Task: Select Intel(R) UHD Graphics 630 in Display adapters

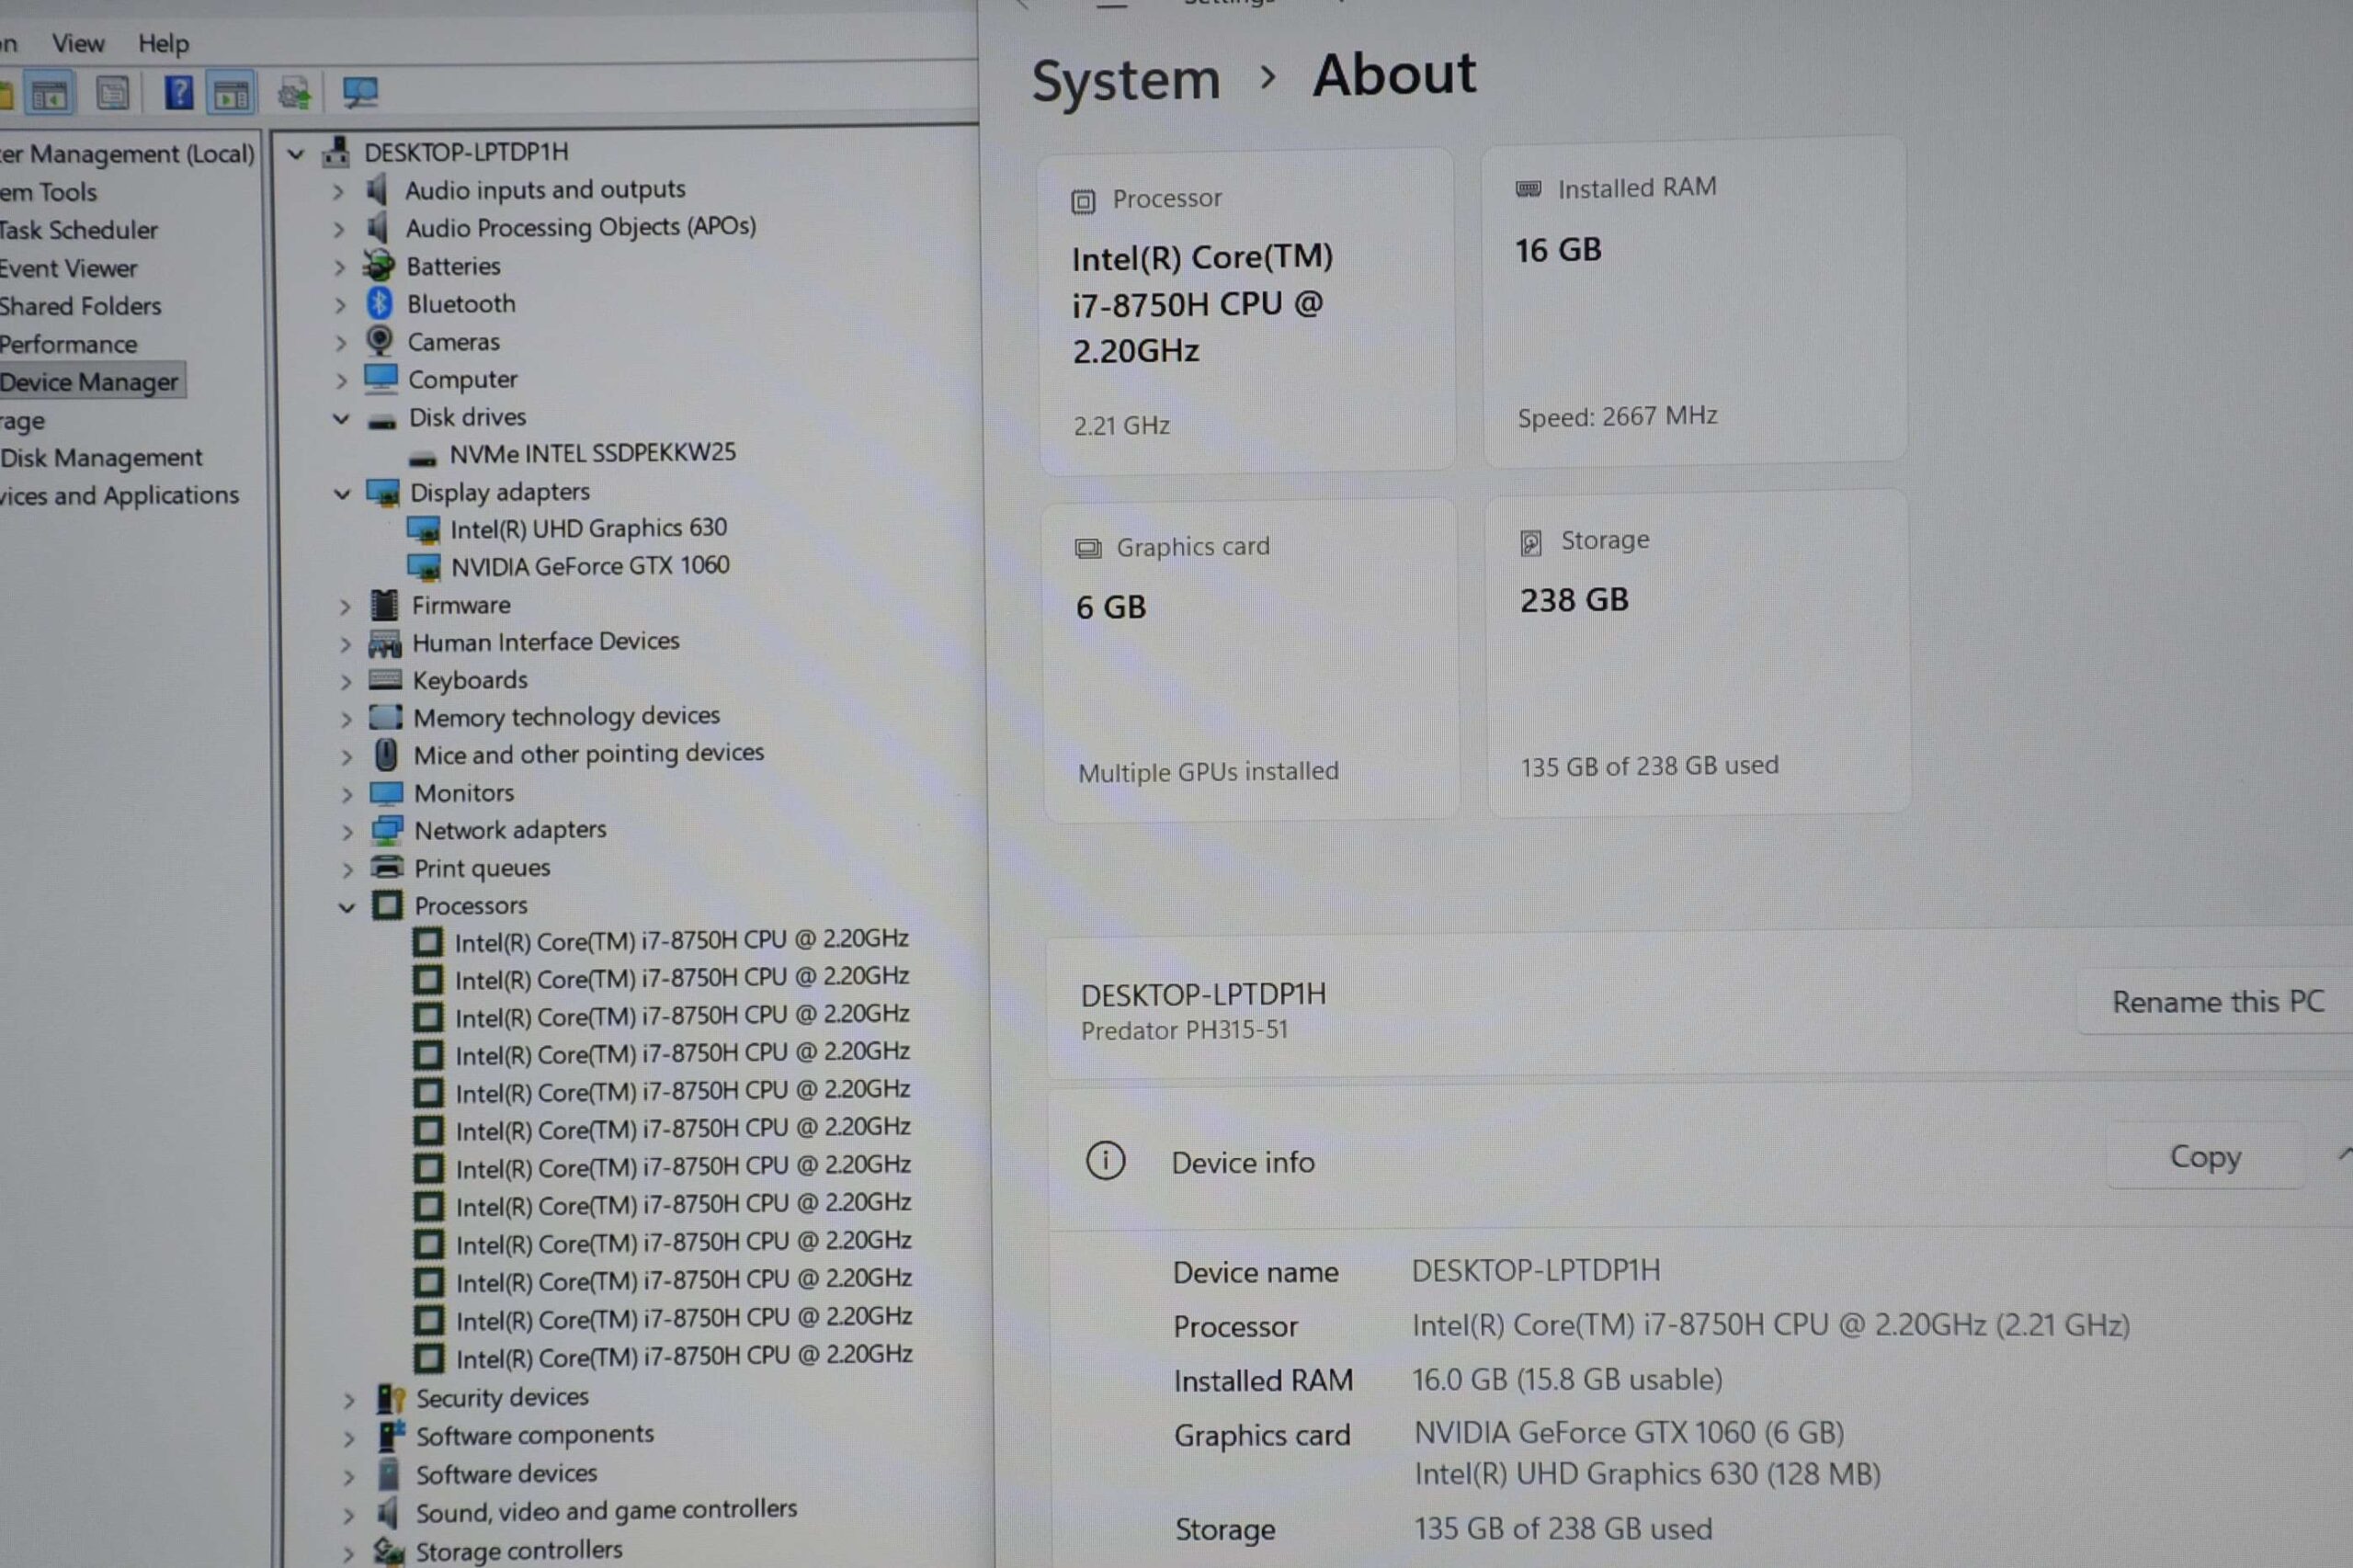Action: click(x=588, y=528)
